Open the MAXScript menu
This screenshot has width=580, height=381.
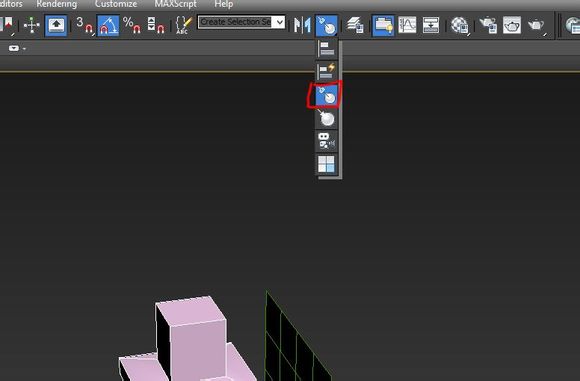click(x=175, y=4)
